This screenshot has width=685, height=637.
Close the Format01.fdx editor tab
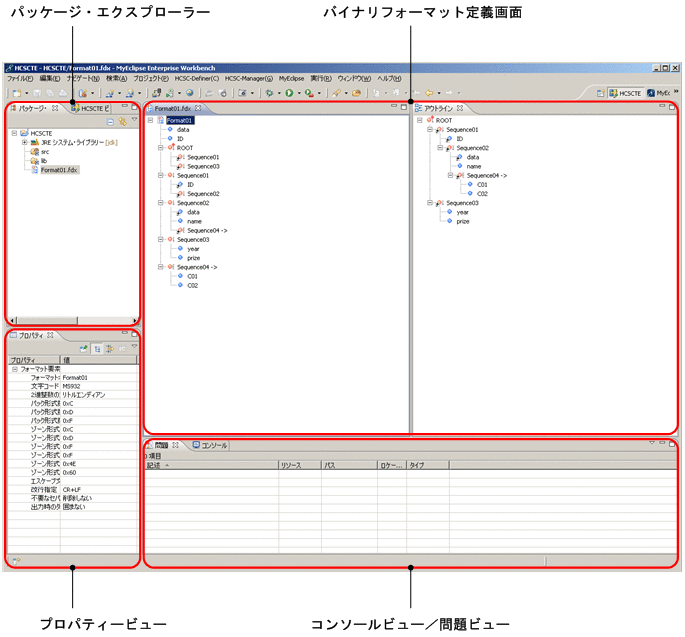coord(198,108)
